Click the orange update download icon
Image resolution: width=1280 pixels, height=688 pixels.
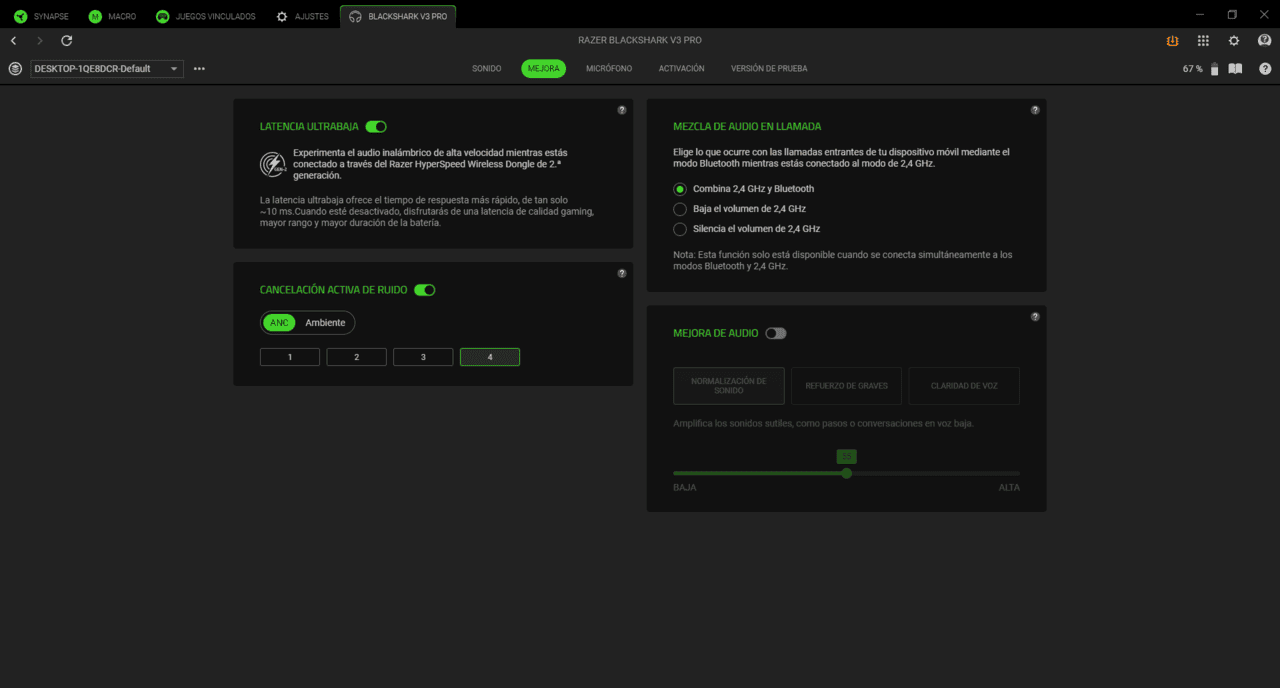pyautogui.click(x=1172, y=41)
